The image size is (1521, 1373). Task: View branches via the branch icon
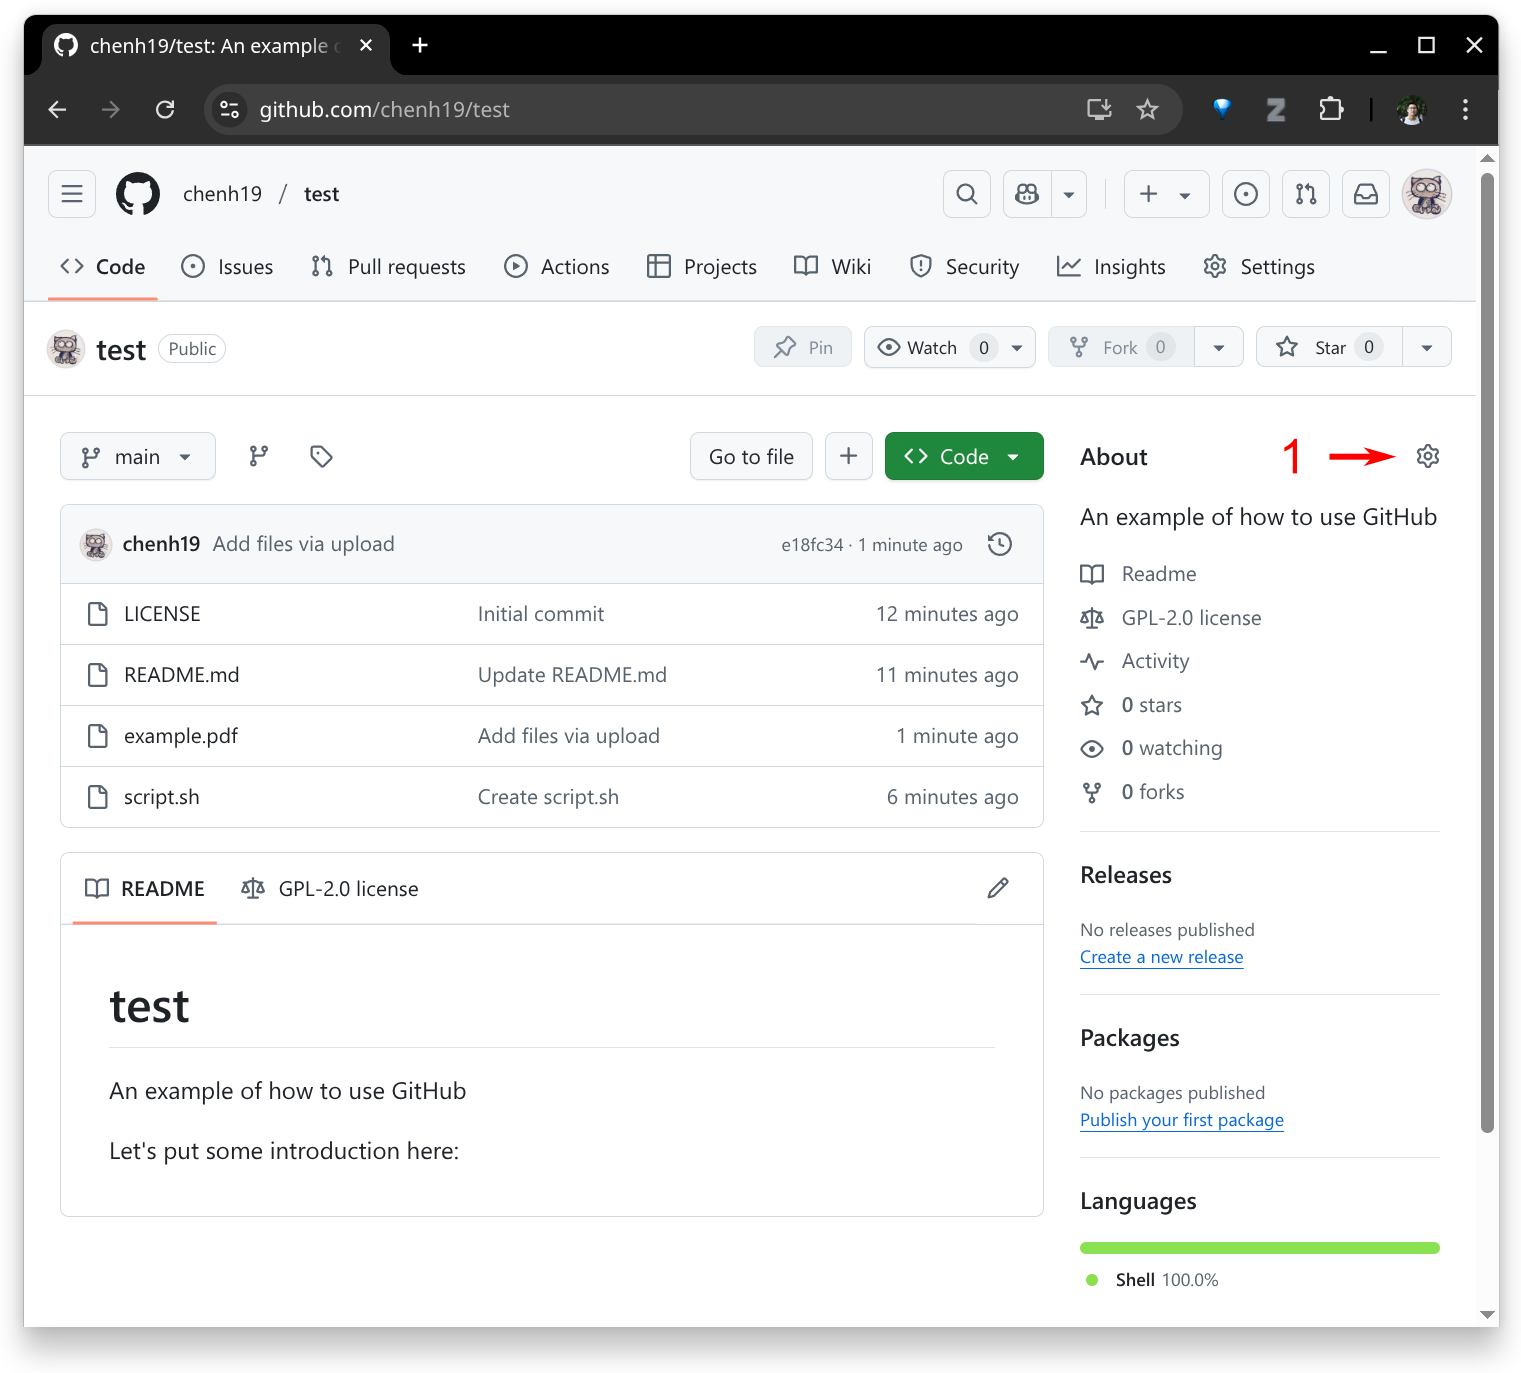point(259,456)
